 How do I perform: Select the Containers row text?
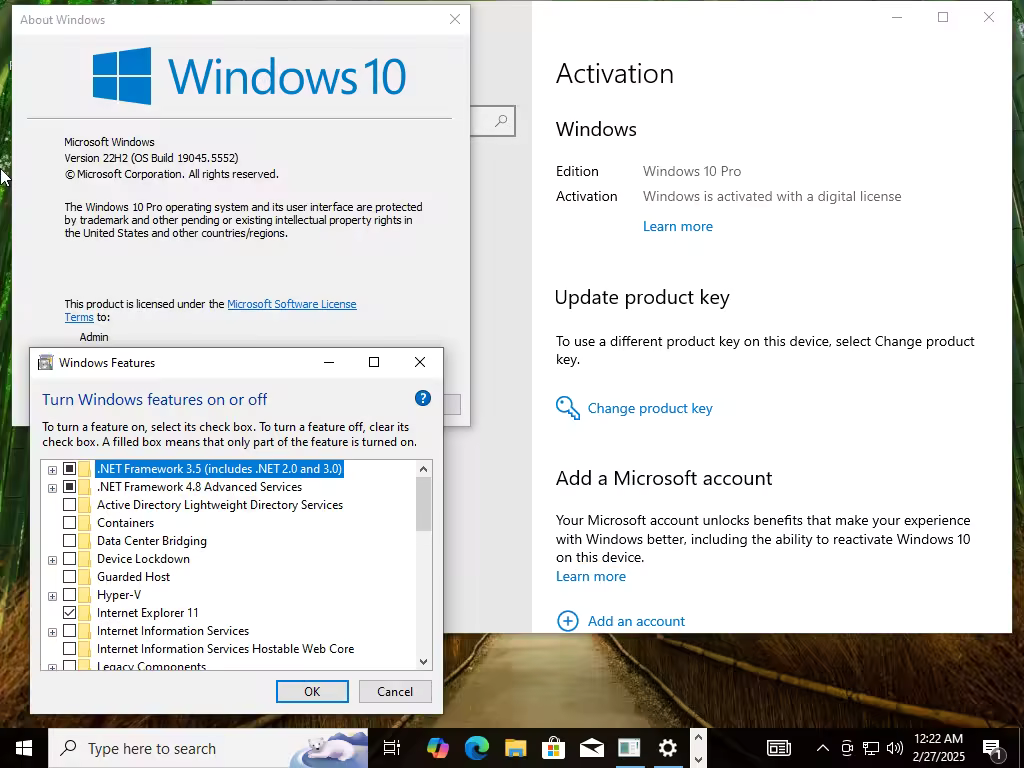tap(125, 522)
